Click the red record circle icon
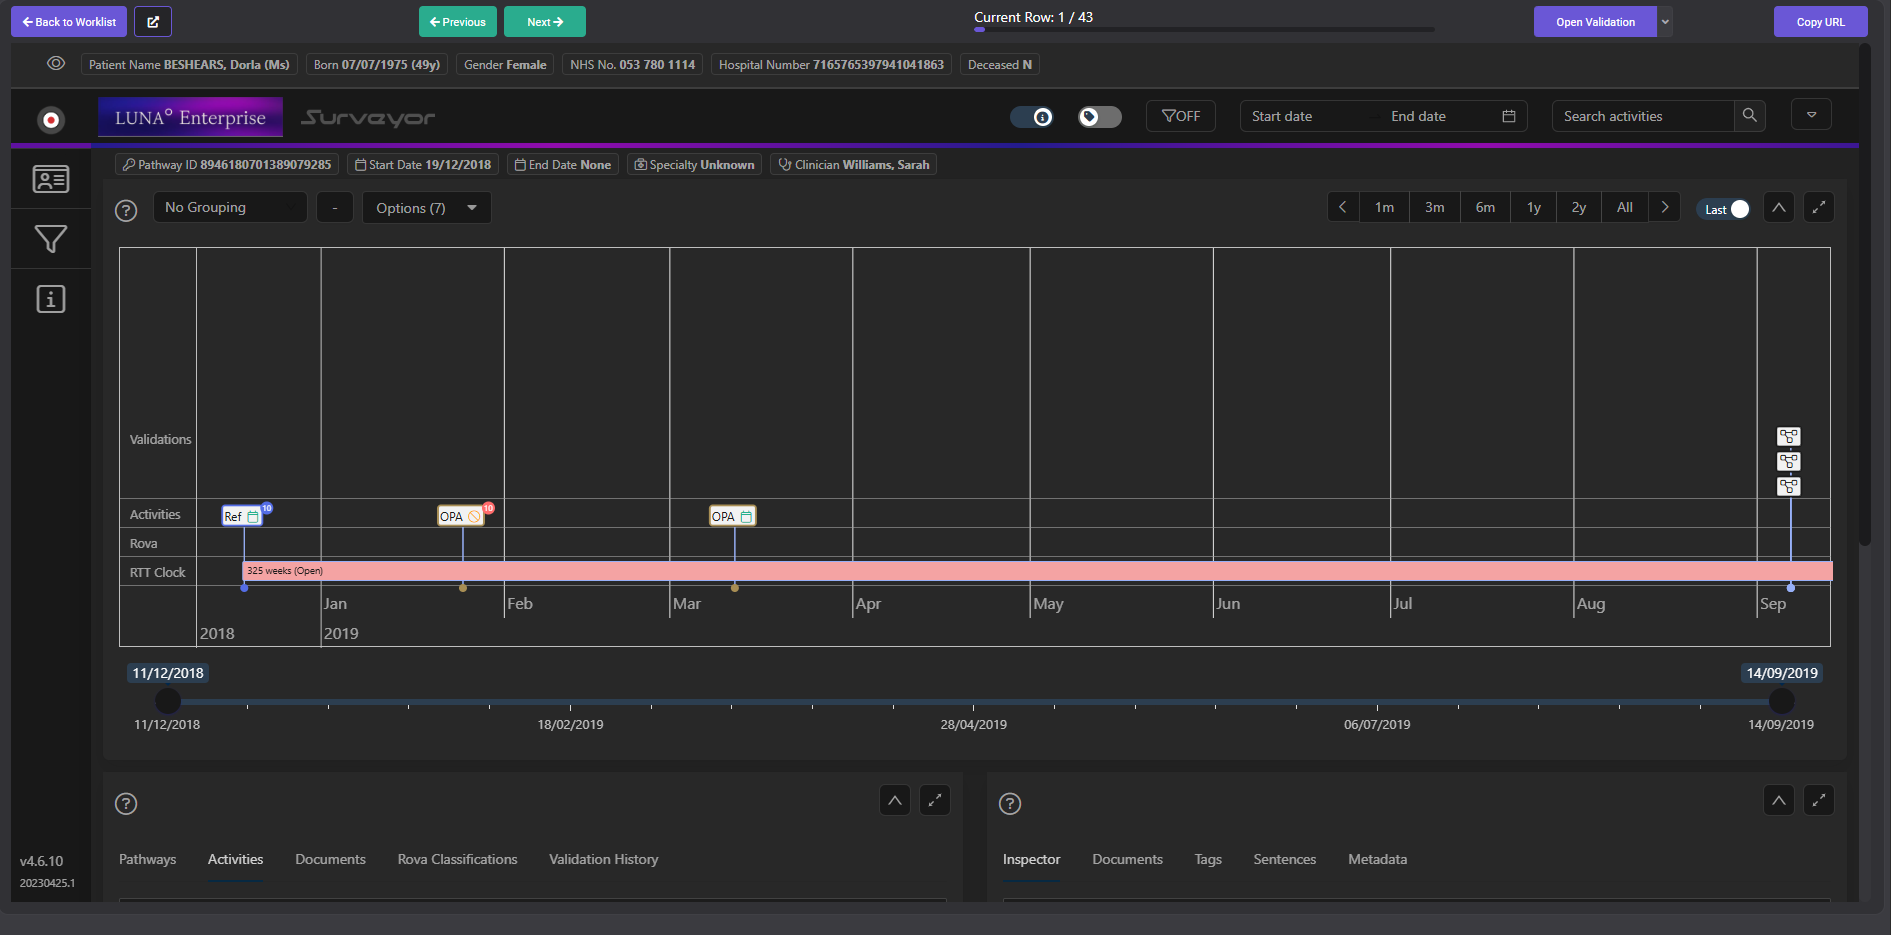This screenshot has height=935, width=1891. coord(50,120)
